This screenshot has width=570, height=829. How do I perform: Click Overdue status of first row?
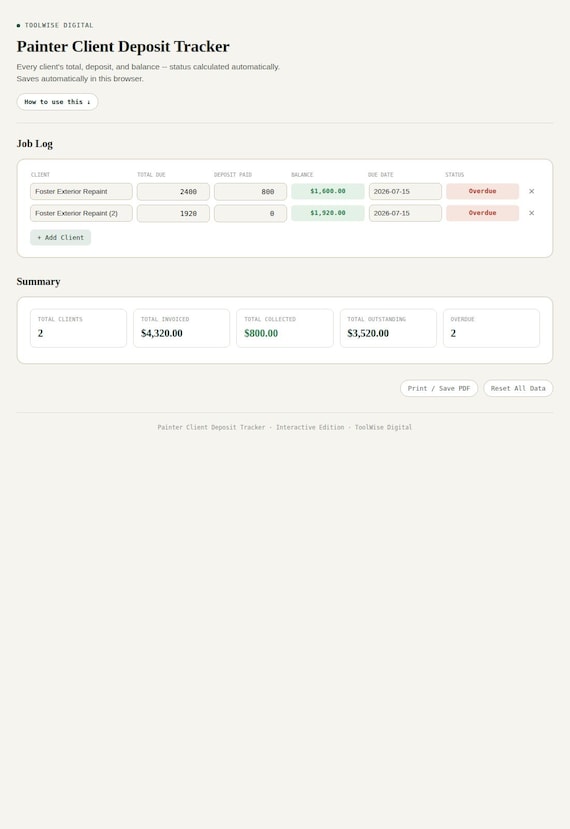tap(483, 191)
